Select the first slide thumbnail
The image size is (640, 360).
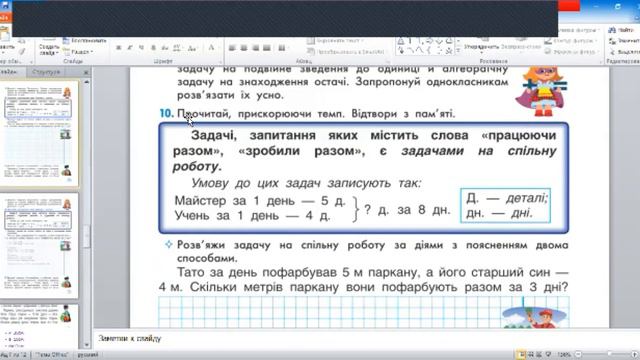(x=39, y=133)
